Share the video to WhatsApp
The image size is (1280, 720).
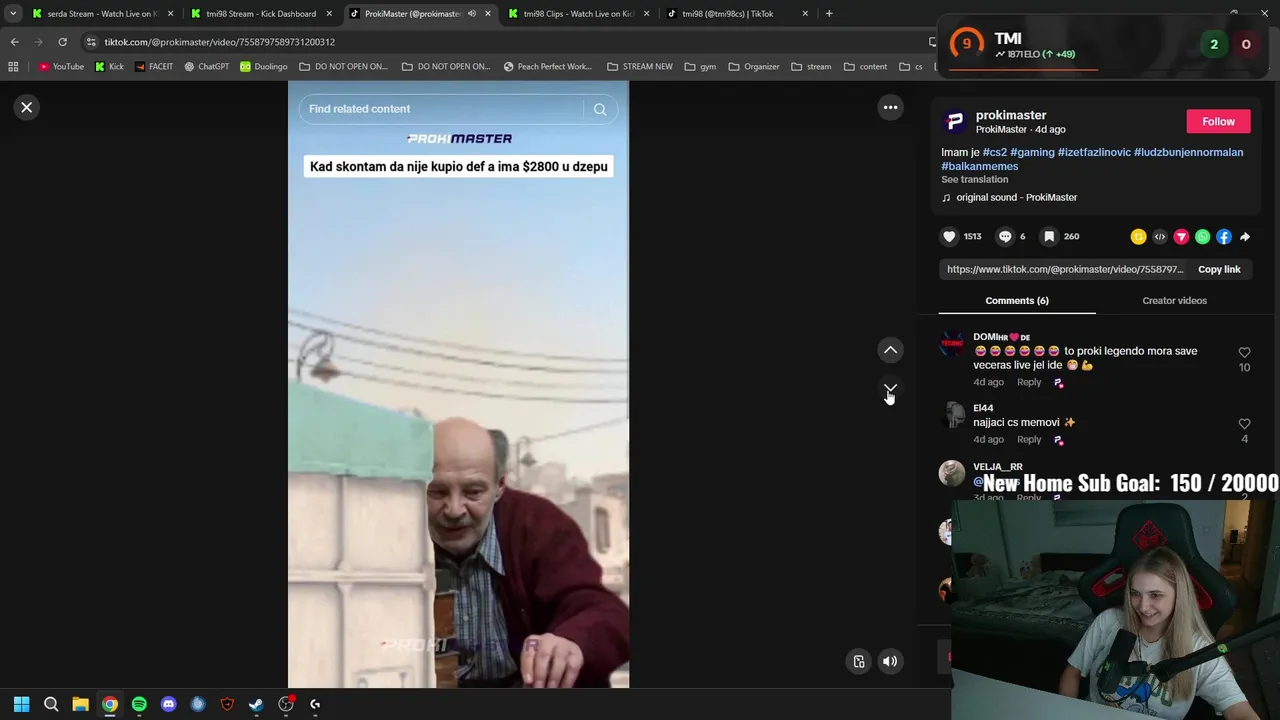(x=1202, y=237)
